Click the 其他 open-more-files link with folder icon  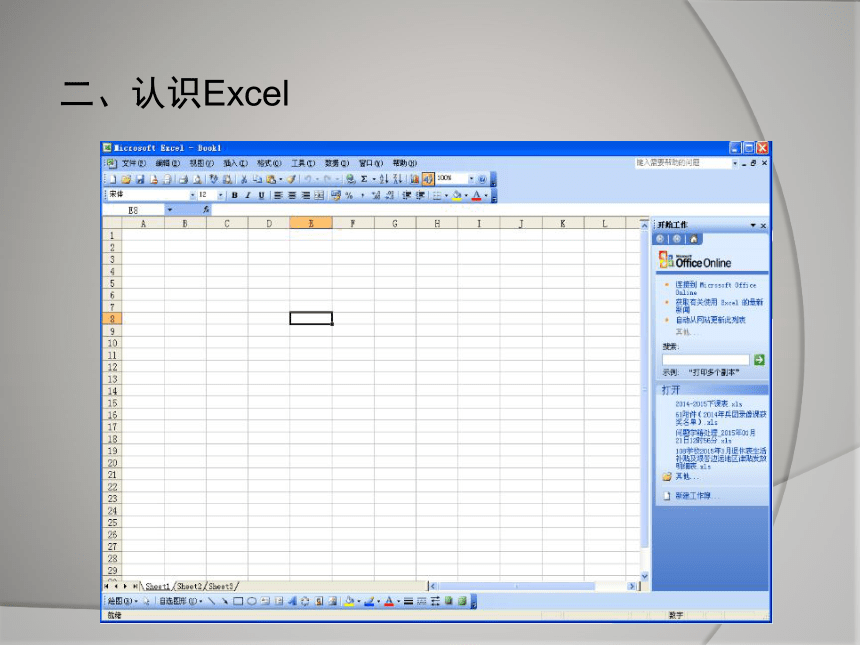[681, 477]
